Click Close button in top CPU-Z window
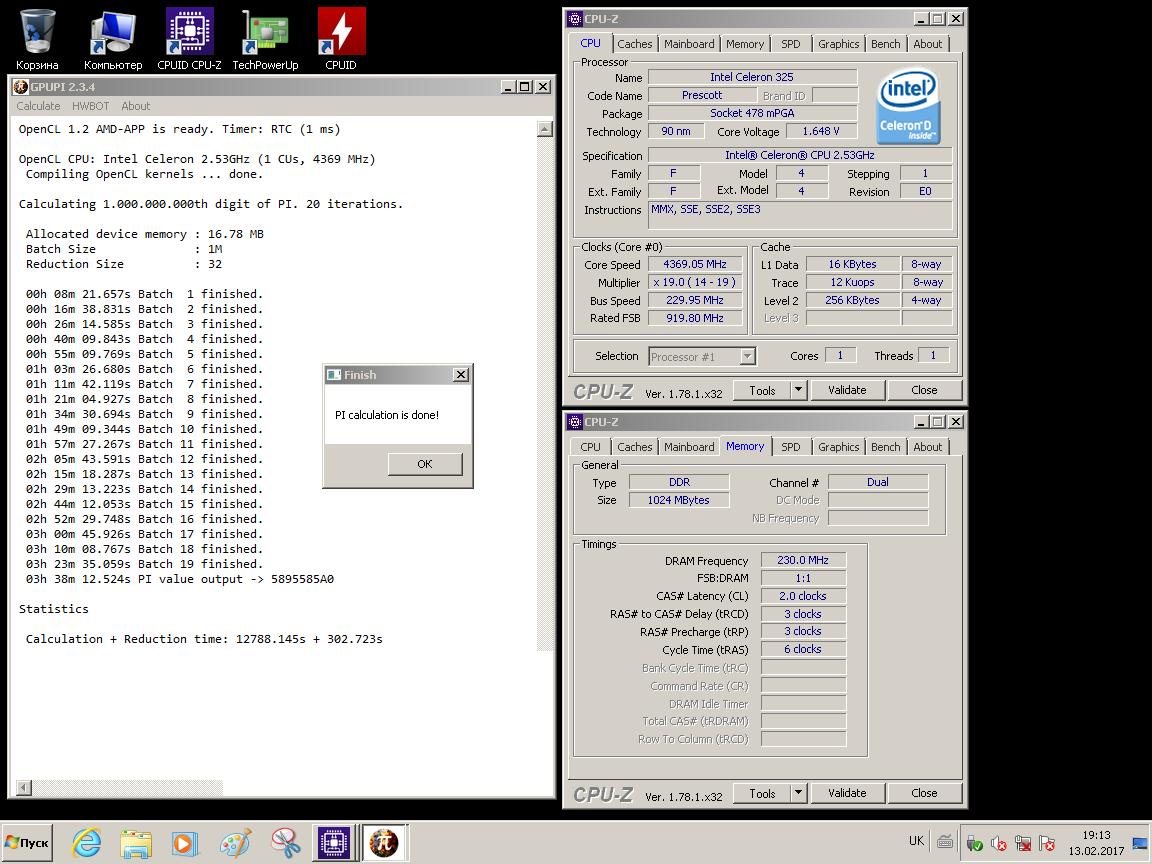 coord(924,390)
